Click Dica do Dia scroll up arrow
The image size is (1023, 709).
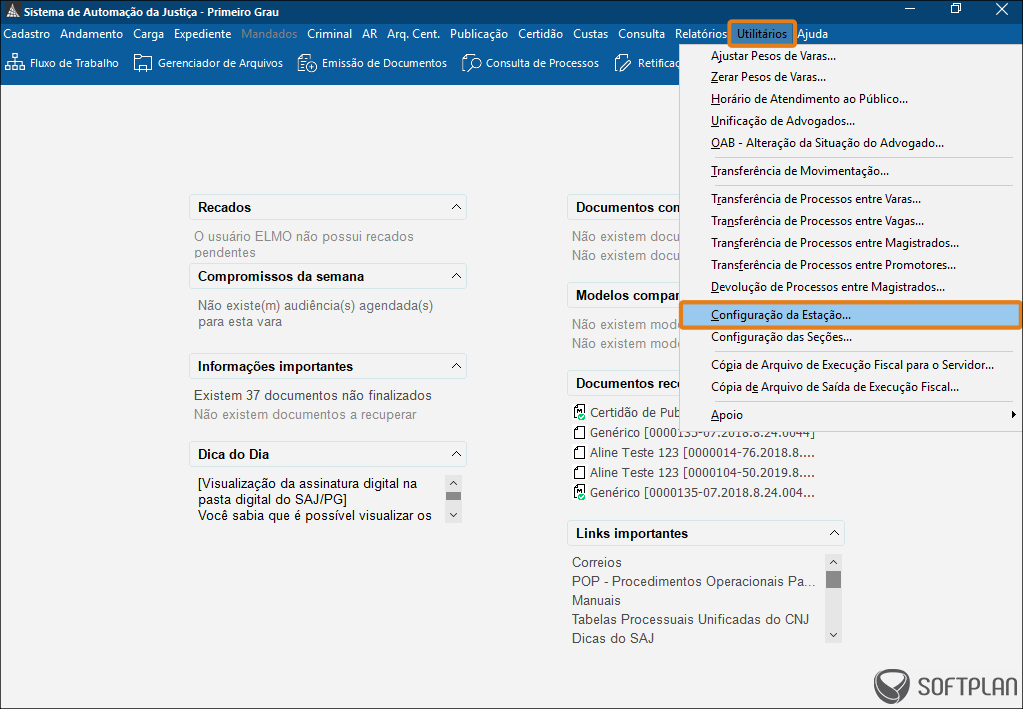click(x=453, y=483)
